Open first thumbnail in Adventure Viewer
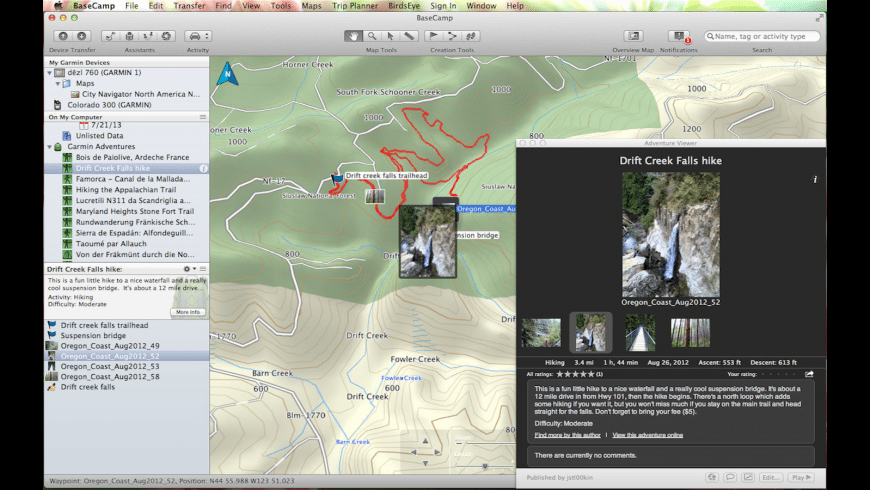 (541, 333)
